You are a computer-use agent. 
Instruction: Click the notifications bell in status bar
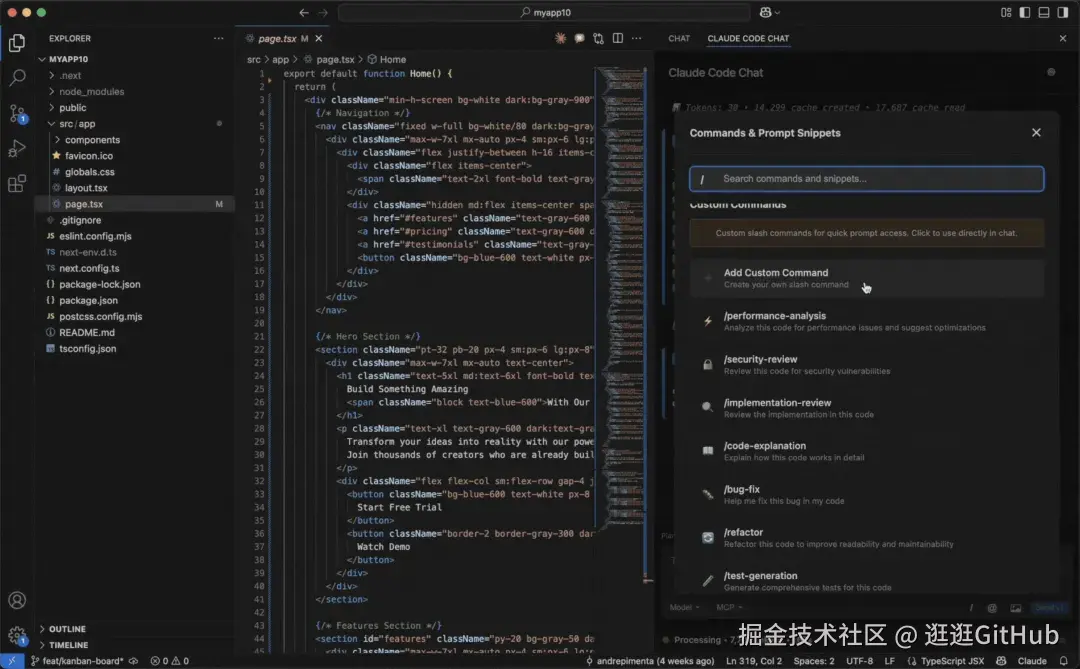click(1063, 661)
